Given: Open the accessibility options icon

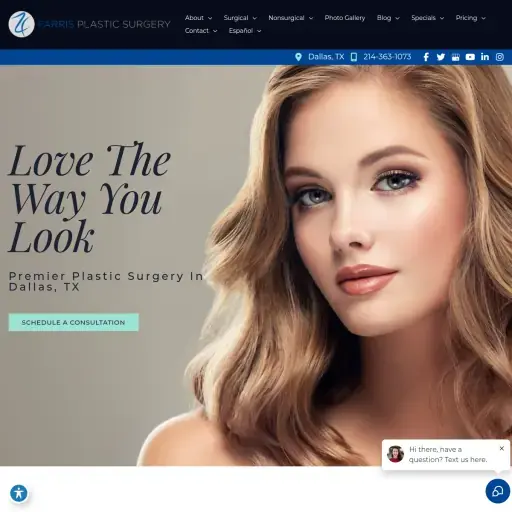Looking at the screenshot, I should point(19,493).
